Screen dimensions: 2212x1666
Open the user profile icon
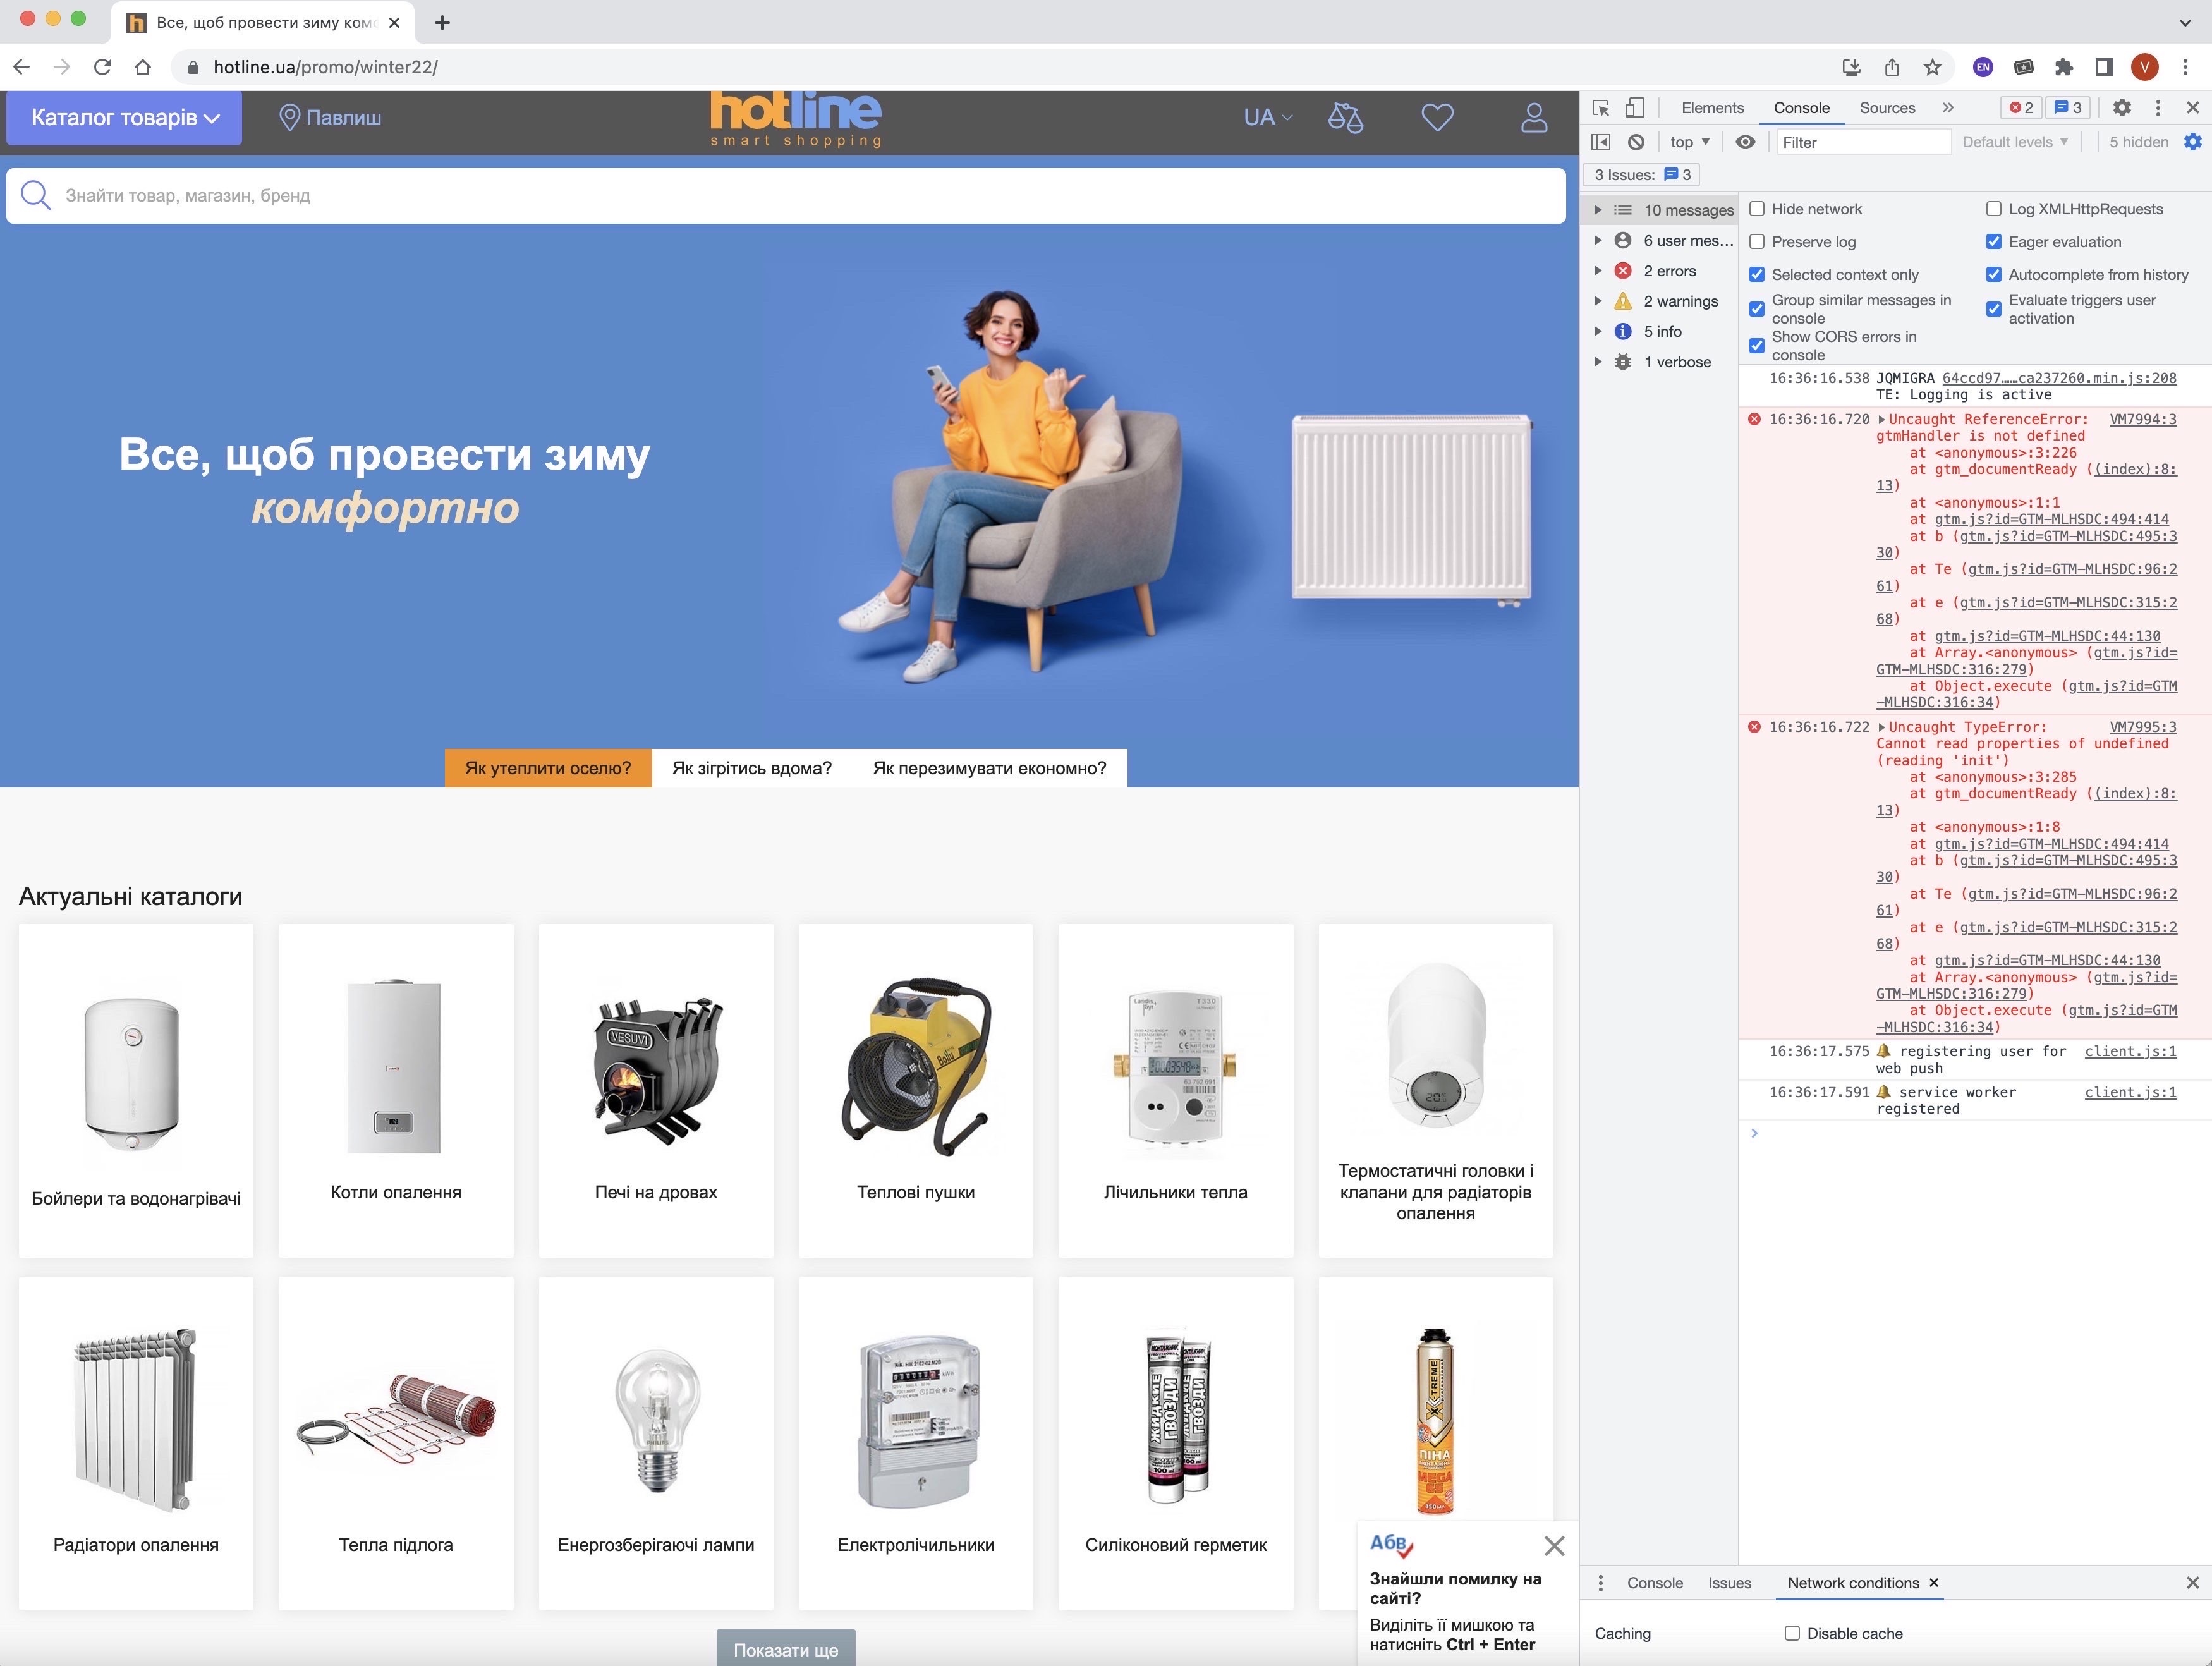1533,118
